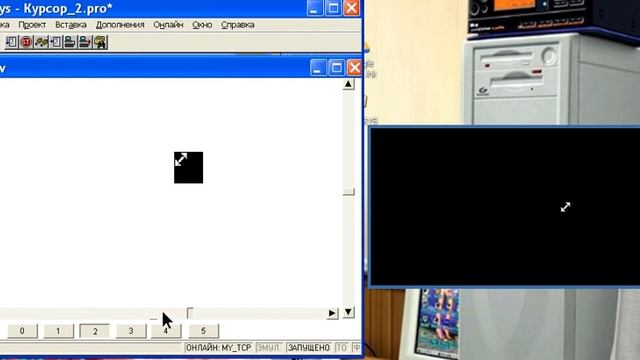Open the Онлайн menu
Image resolution: width=640 pixels, height=360 pixels.
click(168, 24)
